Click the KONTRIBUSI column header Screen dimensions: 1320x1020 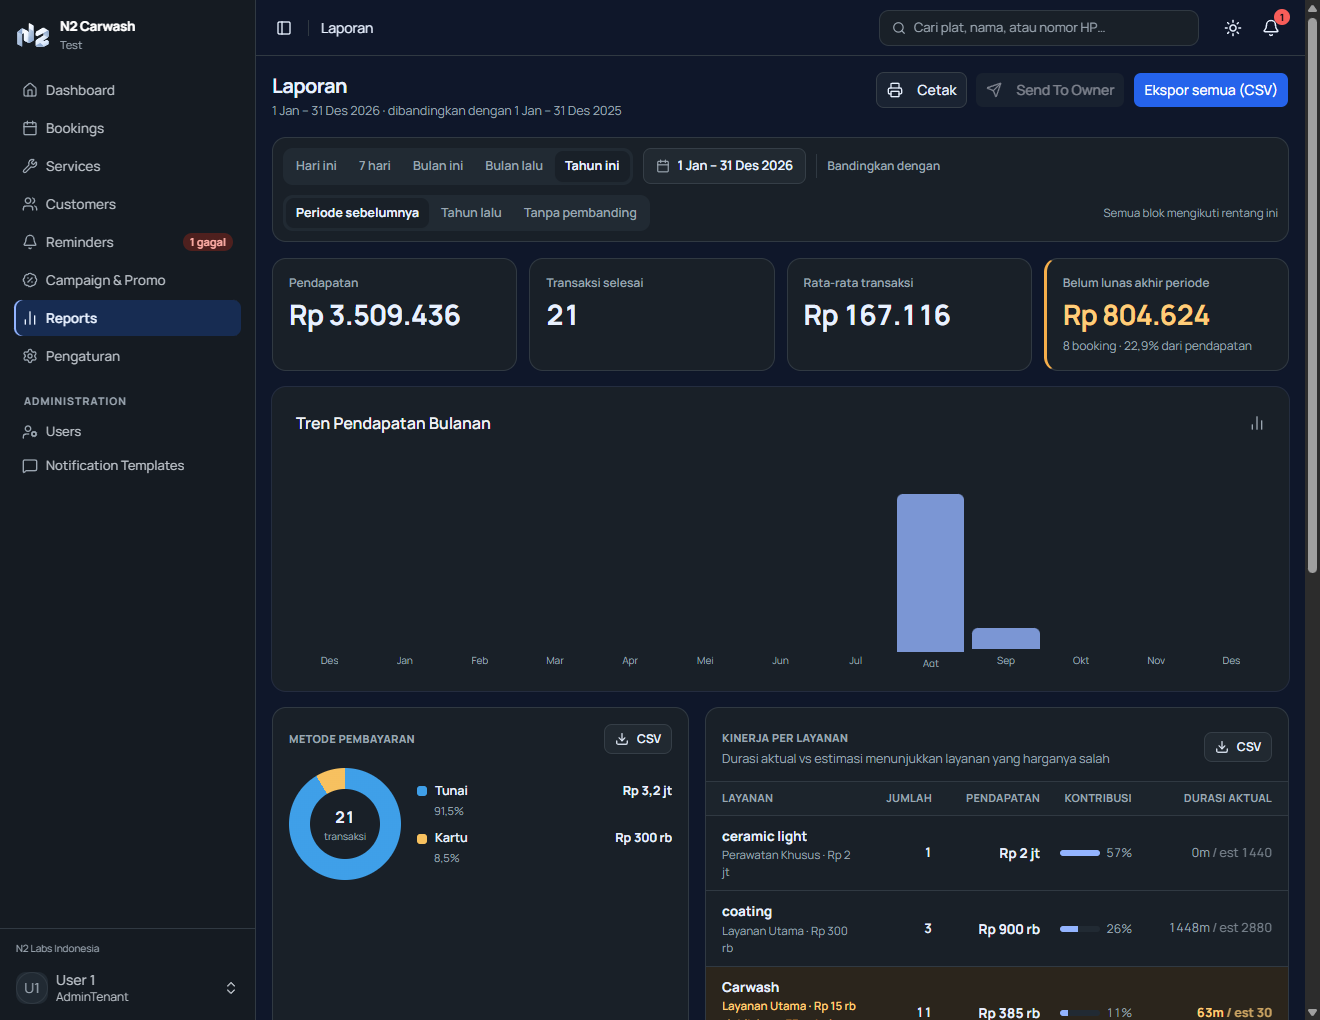(x=1098, y=798)
